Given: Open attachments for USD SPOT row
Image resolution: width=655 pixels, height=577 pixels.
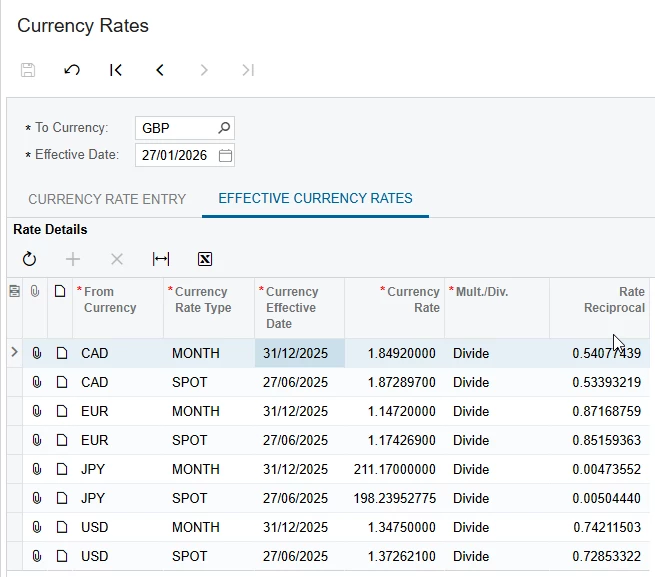Looking at the screenshot, I should (37, 556).
